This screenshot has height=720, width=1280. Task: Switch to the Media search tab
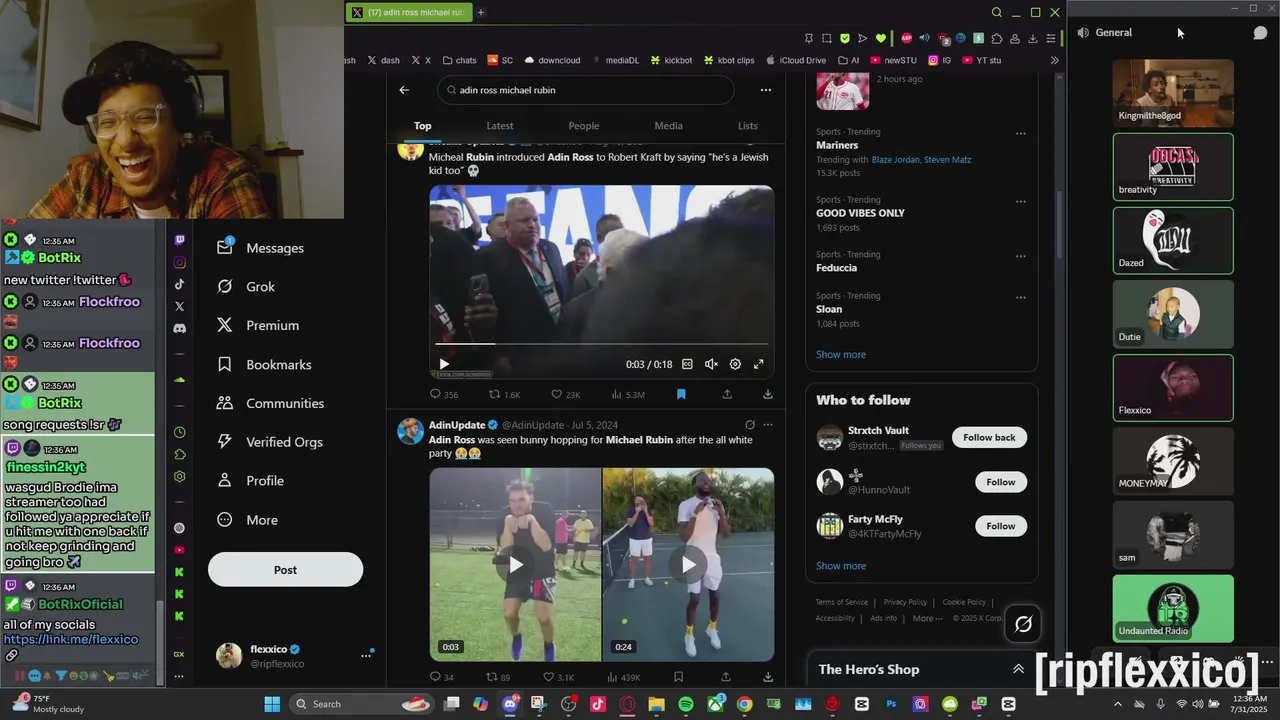pos(669,126)
